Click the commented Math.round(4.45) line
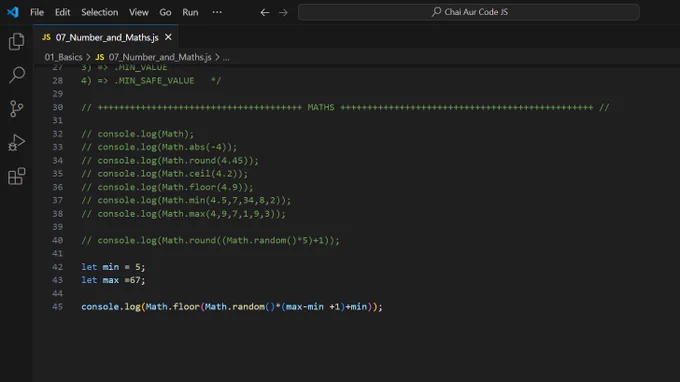 coord(170,160)
